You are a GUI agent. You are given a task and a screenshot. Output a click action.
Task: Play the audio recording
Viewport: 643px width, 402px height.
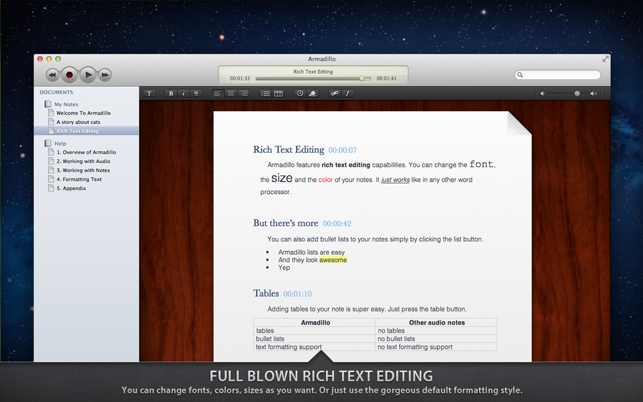[87, 75]
